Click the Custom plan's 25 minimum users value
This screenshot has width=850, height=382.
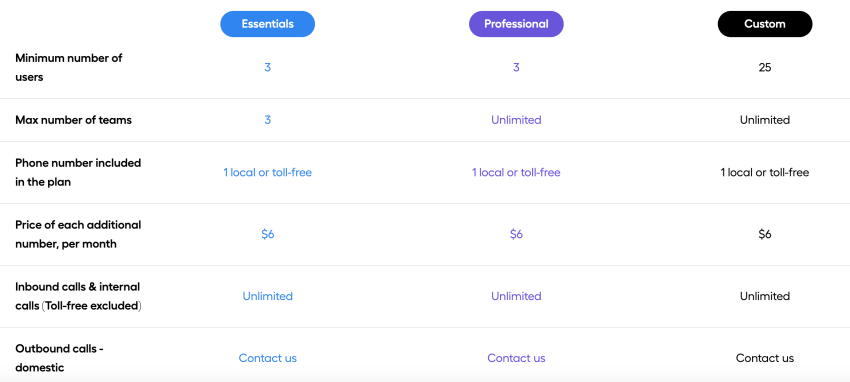coord(765,68)
